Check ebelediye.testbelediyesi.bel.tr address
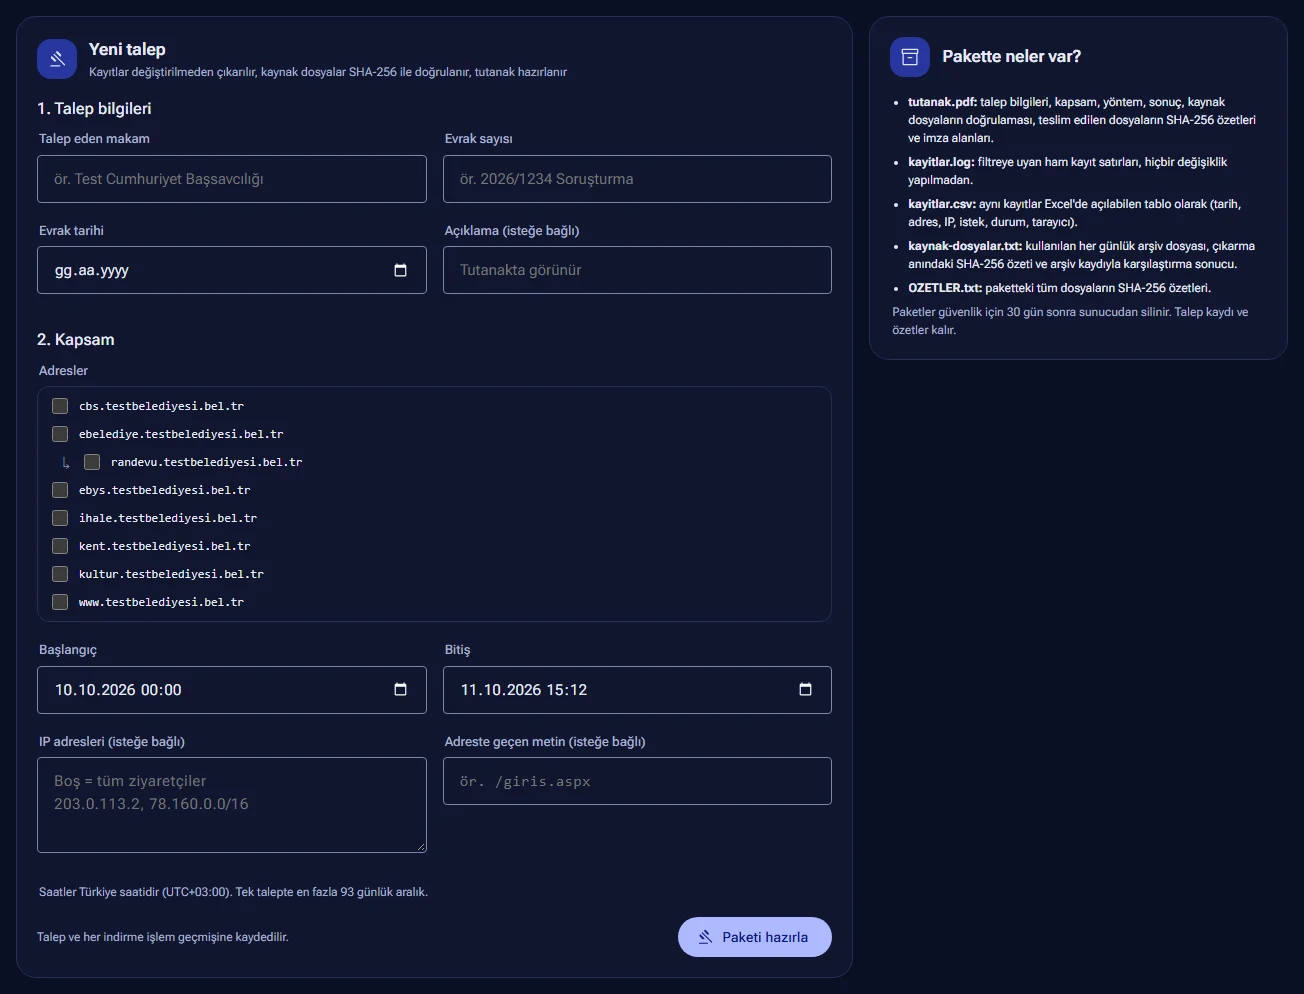Viewport: 1304px width, 994px height. coord(60,434)
